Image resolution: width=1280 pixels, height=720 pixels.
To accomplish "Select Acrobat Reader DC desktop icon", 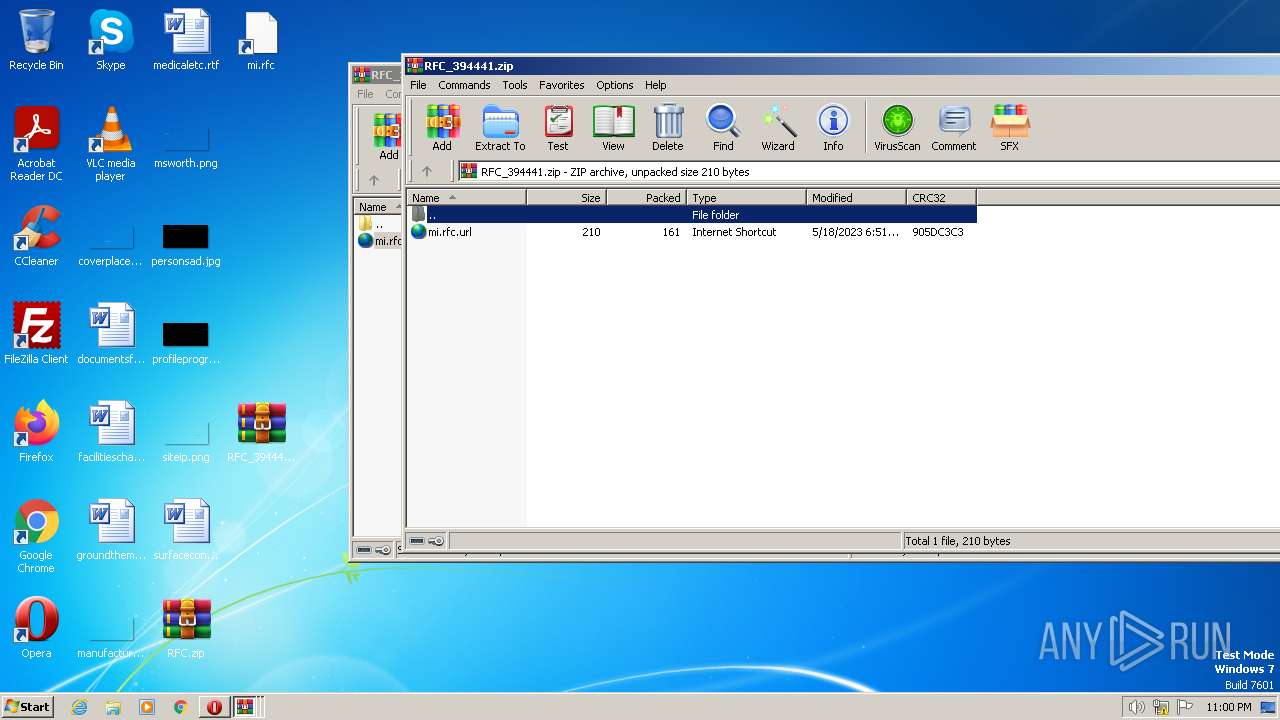I will click(x=36, y=145).
